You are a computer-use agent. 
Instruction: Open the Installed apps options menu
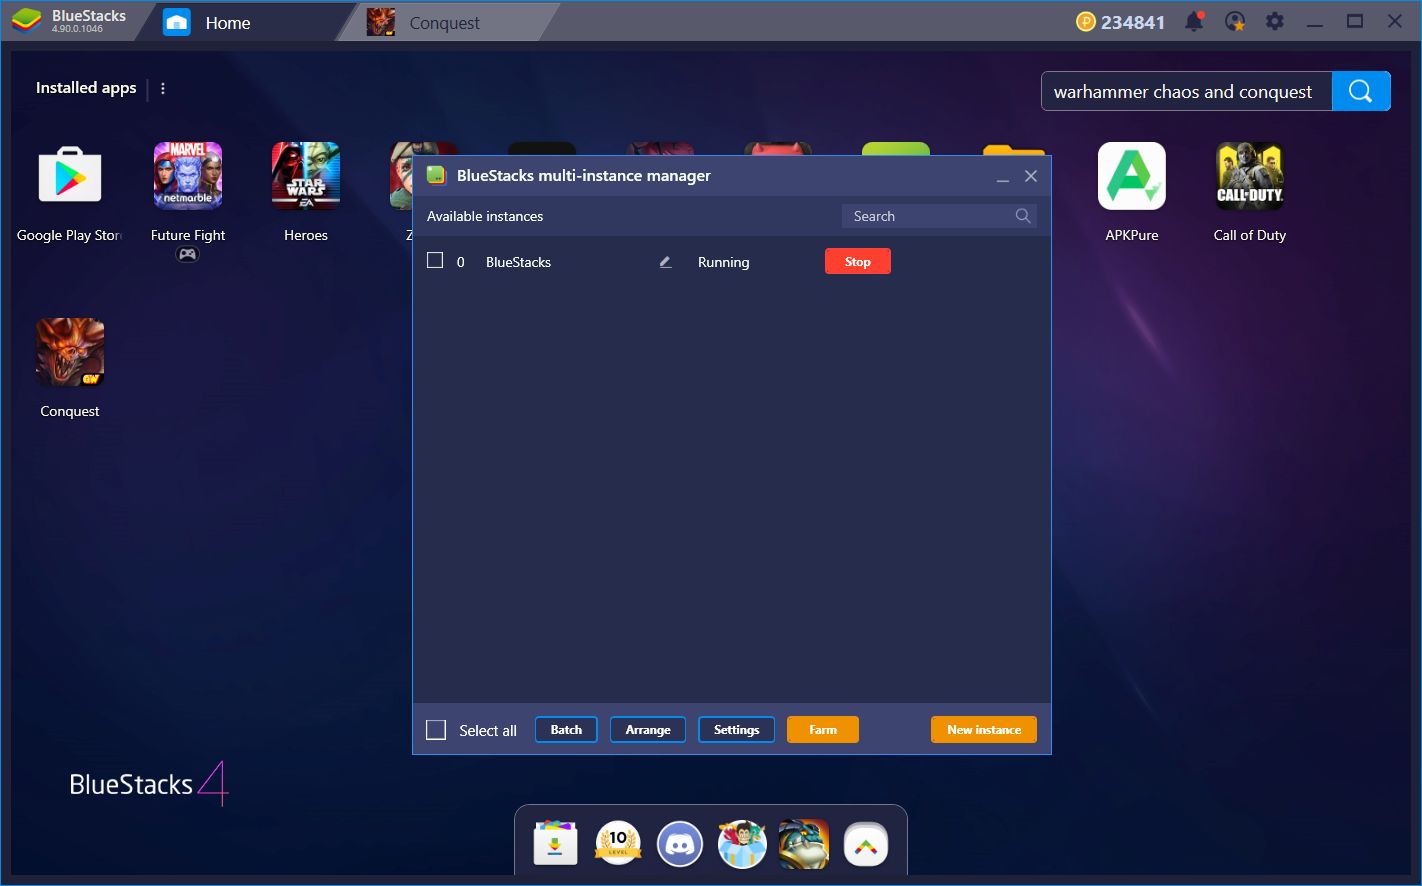click(x=163, y=88)
